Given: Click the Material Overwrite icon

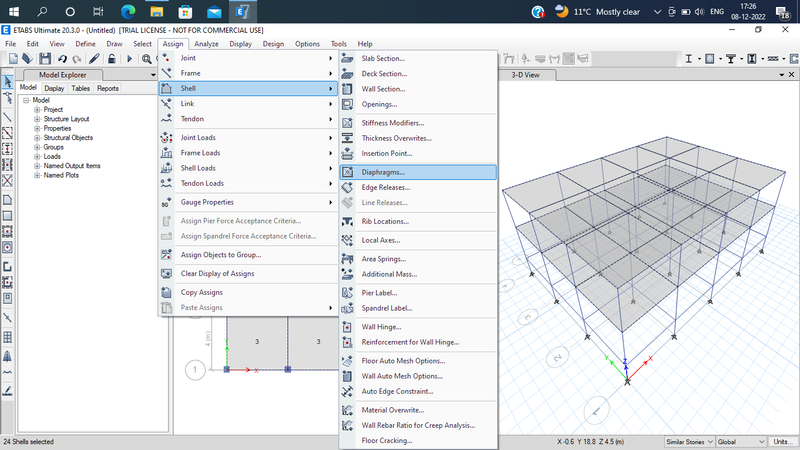Looking at the screenshot, I should [x=347, y=410].
